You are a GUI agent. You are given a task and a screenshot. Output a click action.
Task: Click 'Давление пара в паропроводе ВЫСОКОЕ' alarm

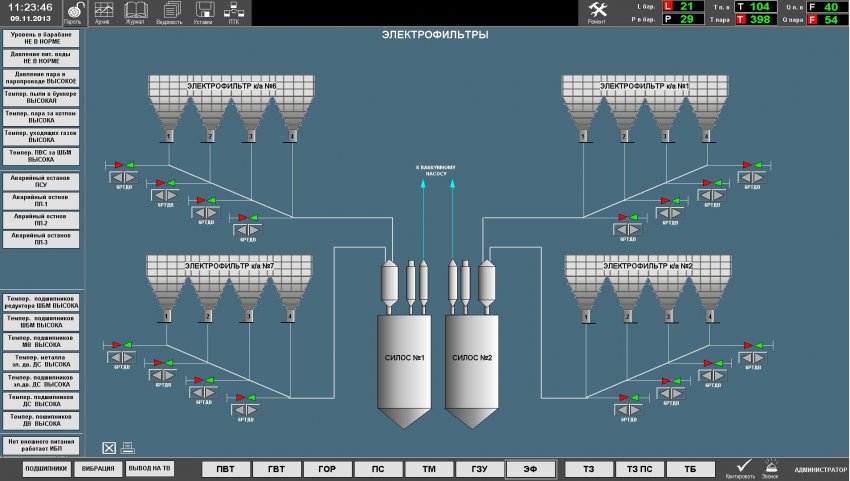pos(41,78)
